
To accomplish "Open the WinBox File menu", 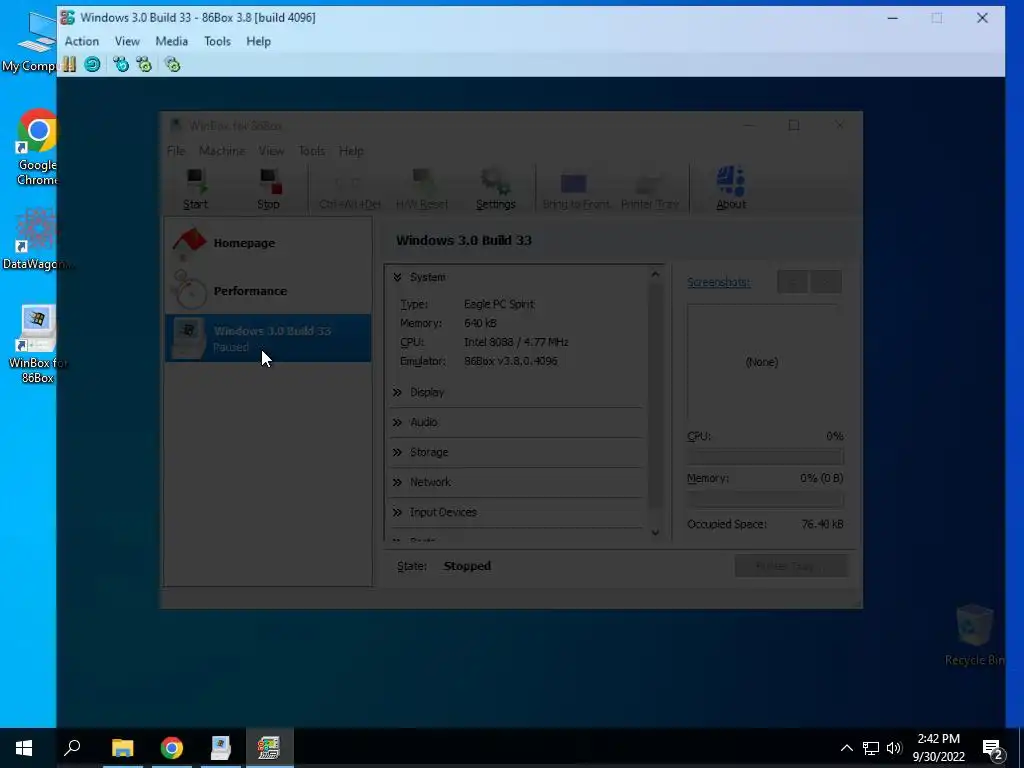I will pos(176,151).
